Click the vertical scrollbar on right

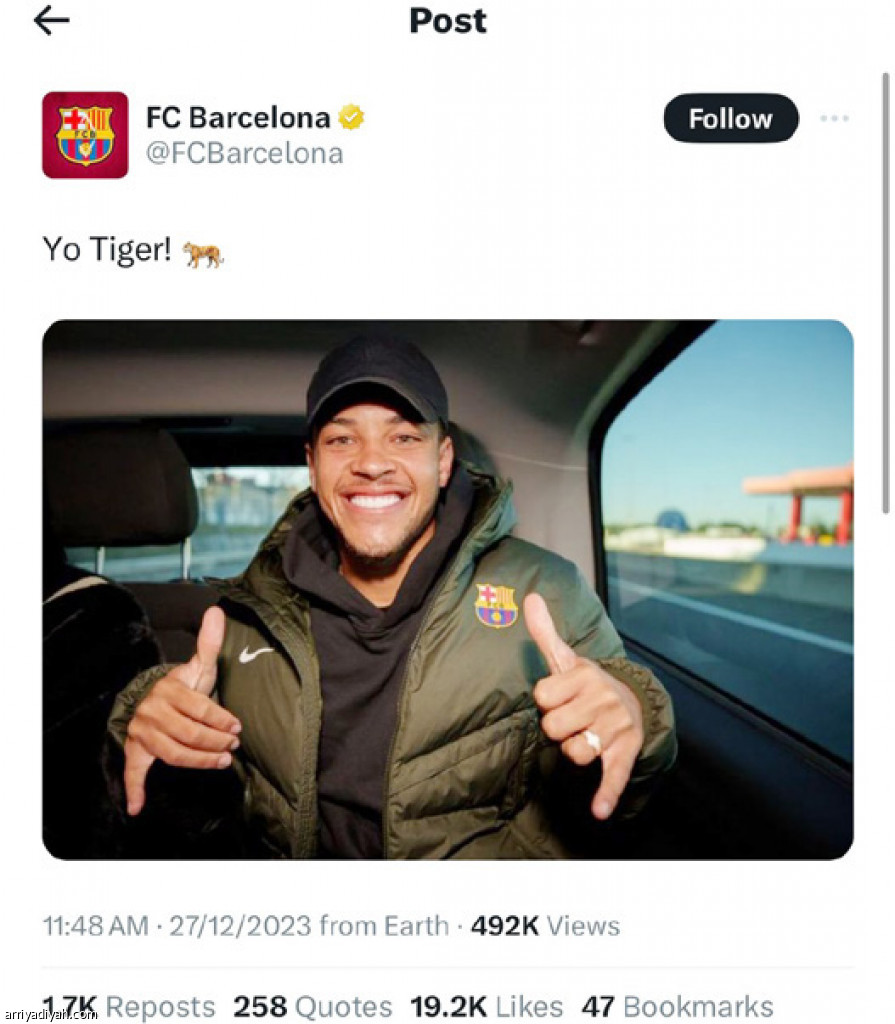(886, 293)
